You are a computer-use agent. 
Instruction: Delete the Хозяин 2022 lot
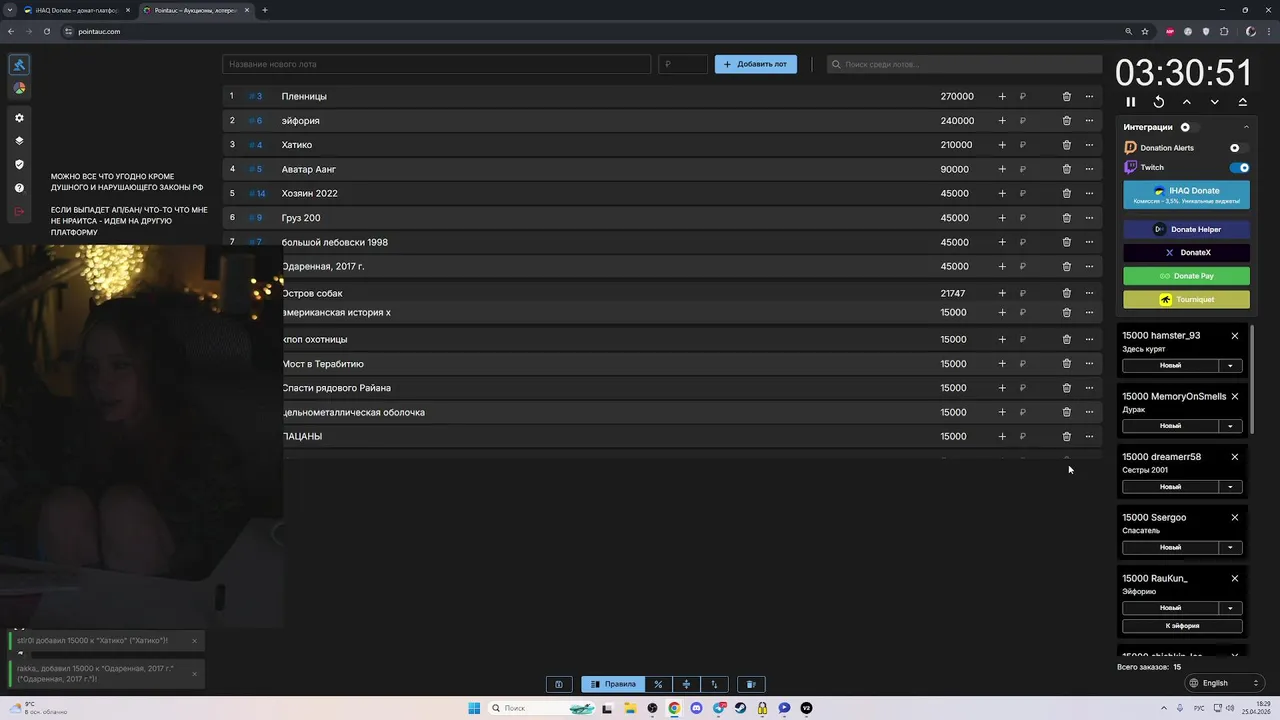(x=1066, y=194)
